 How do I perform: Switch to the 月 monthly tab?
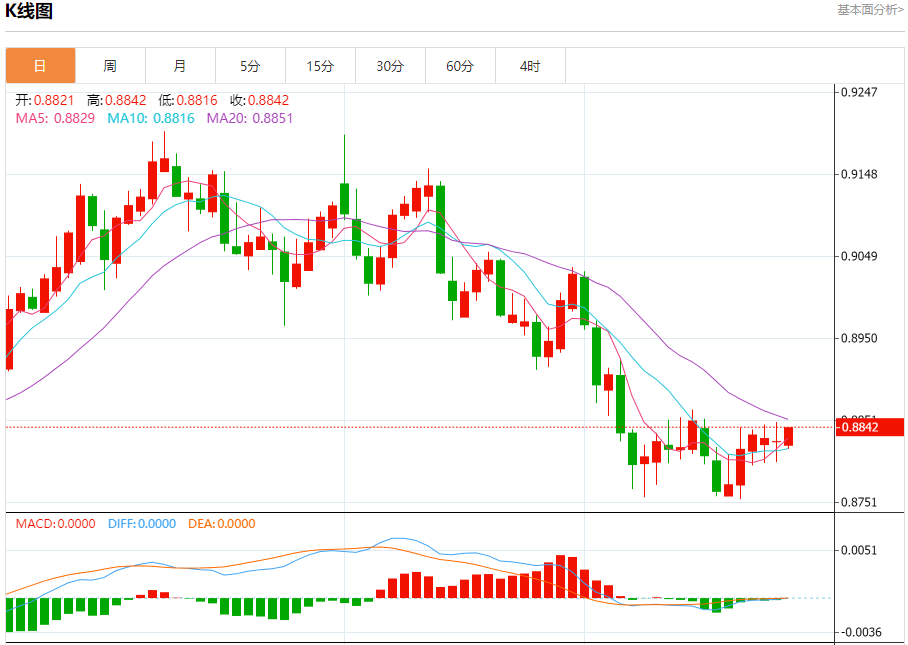tap(180, 66)
